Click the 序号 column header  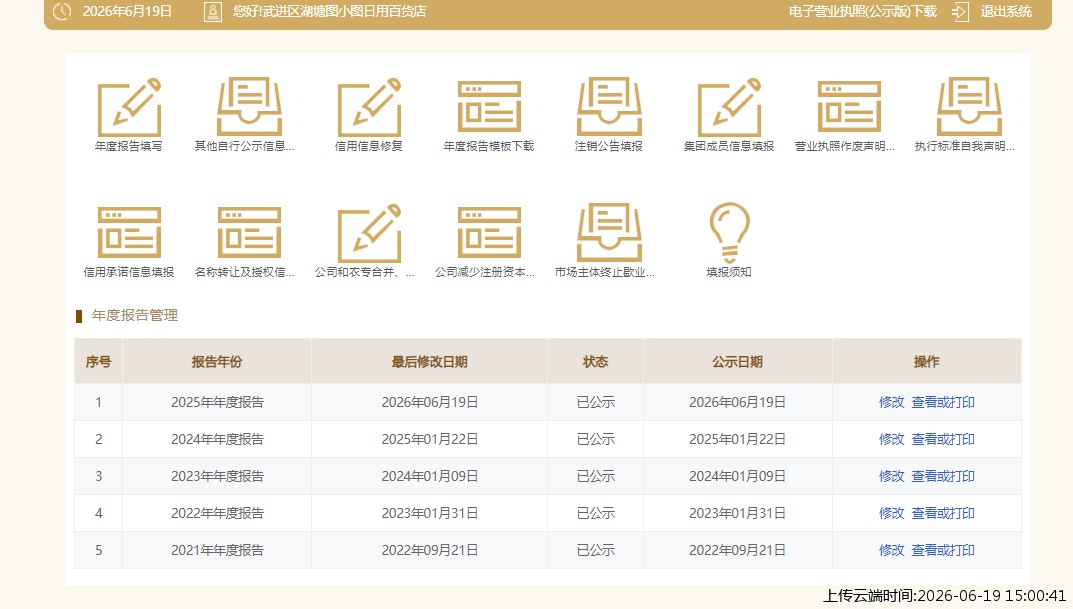click(99, 361)
